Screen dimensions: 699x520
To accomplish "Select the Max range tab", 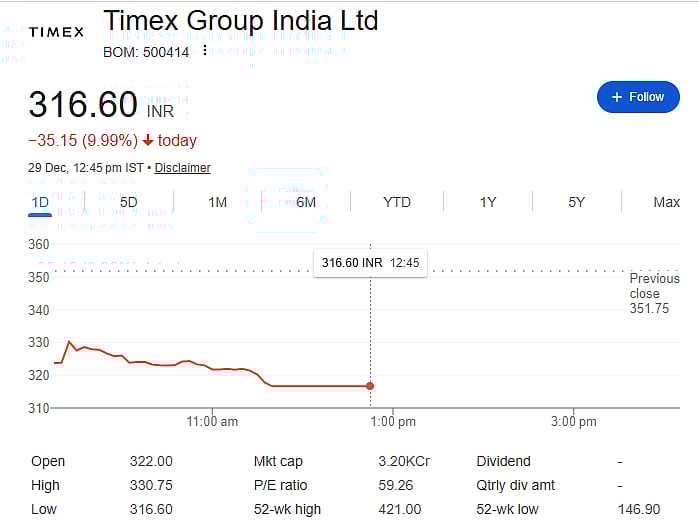I will coord(666,202).
